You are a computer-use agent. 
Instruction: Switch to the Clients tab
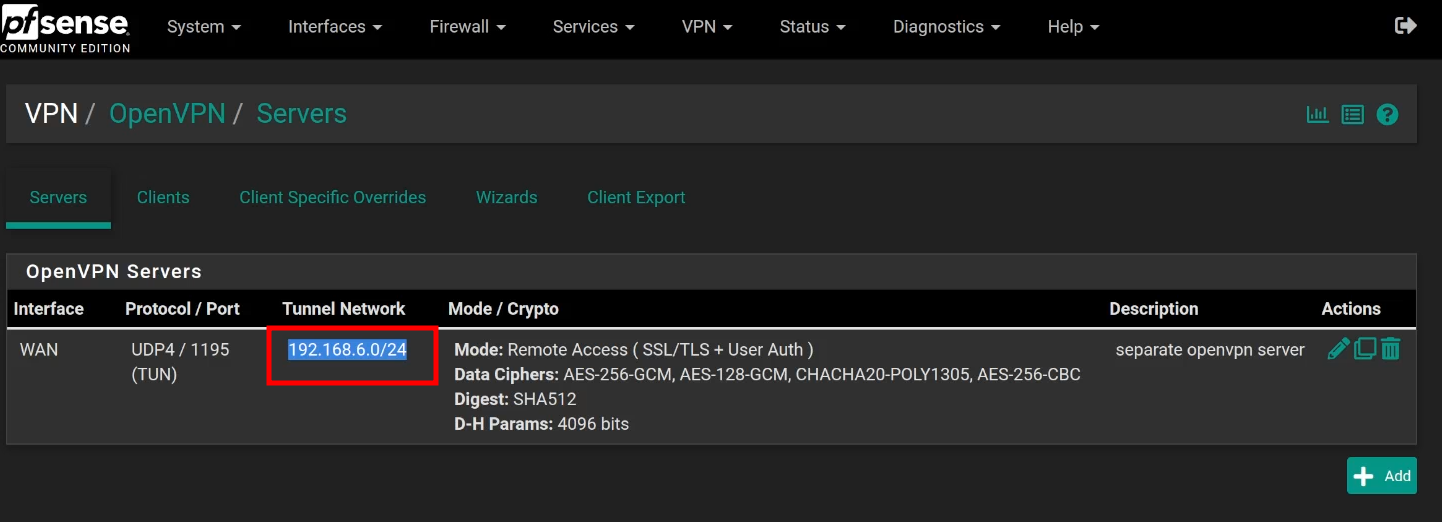[163, 197]
